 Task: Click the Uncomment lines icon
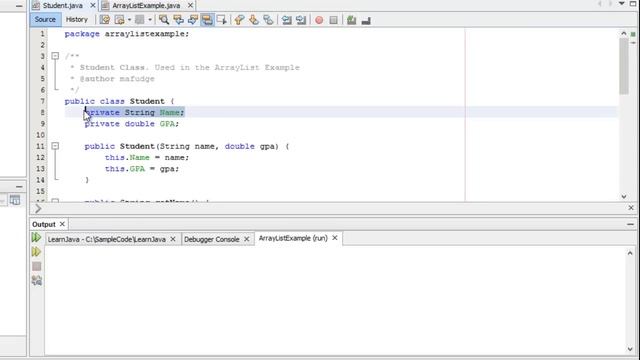pyautogui.click(x=366, y=20)
